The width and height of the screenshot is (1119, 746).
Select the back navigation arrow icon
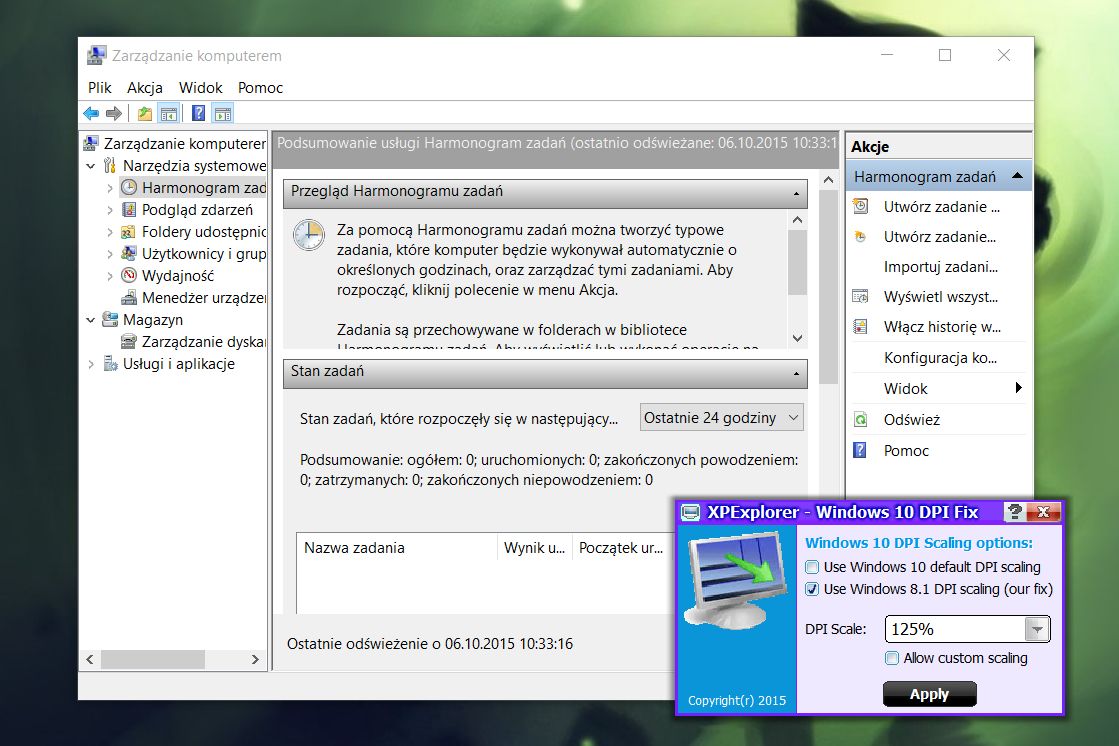pyautogui.click(x=92, y=113)
